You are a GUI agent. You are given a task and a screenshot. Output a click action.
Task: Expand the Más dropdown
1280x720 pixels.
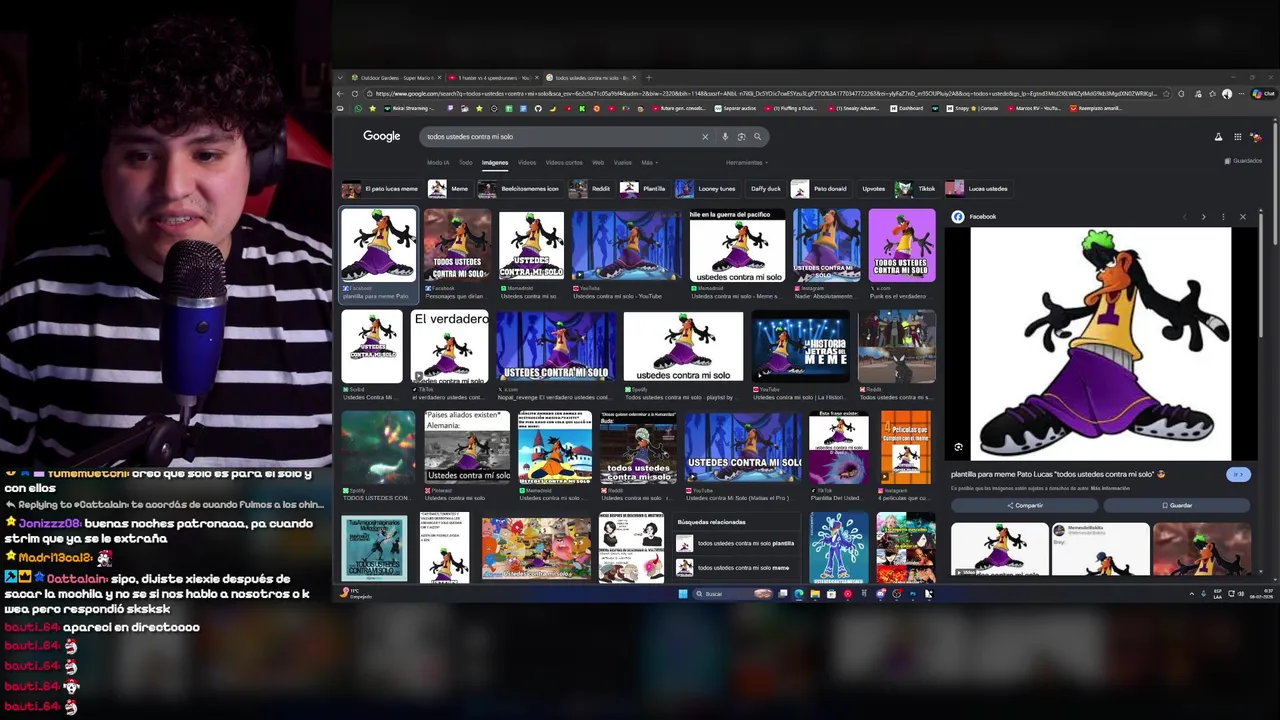pyautogui.click(x=649, y=163)
